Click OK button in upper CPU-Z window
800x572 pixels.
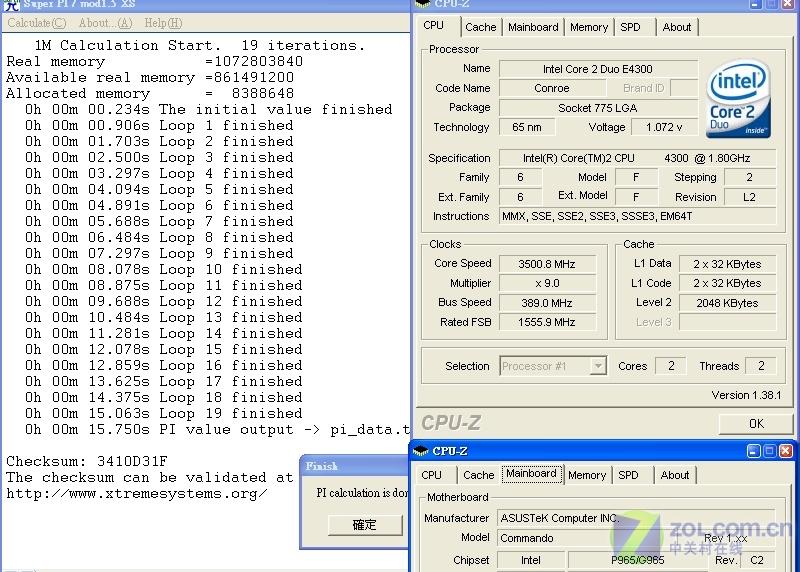[756, 424]
